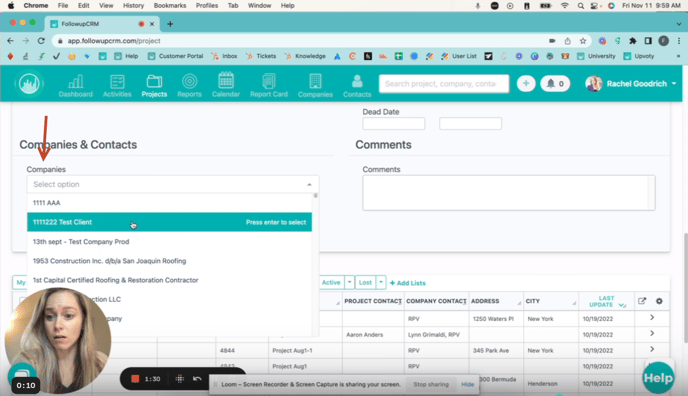This screenshot has height=396, width=688.
Task: Sort by PROJECT CONTACT column
Action: pos(373,301)
